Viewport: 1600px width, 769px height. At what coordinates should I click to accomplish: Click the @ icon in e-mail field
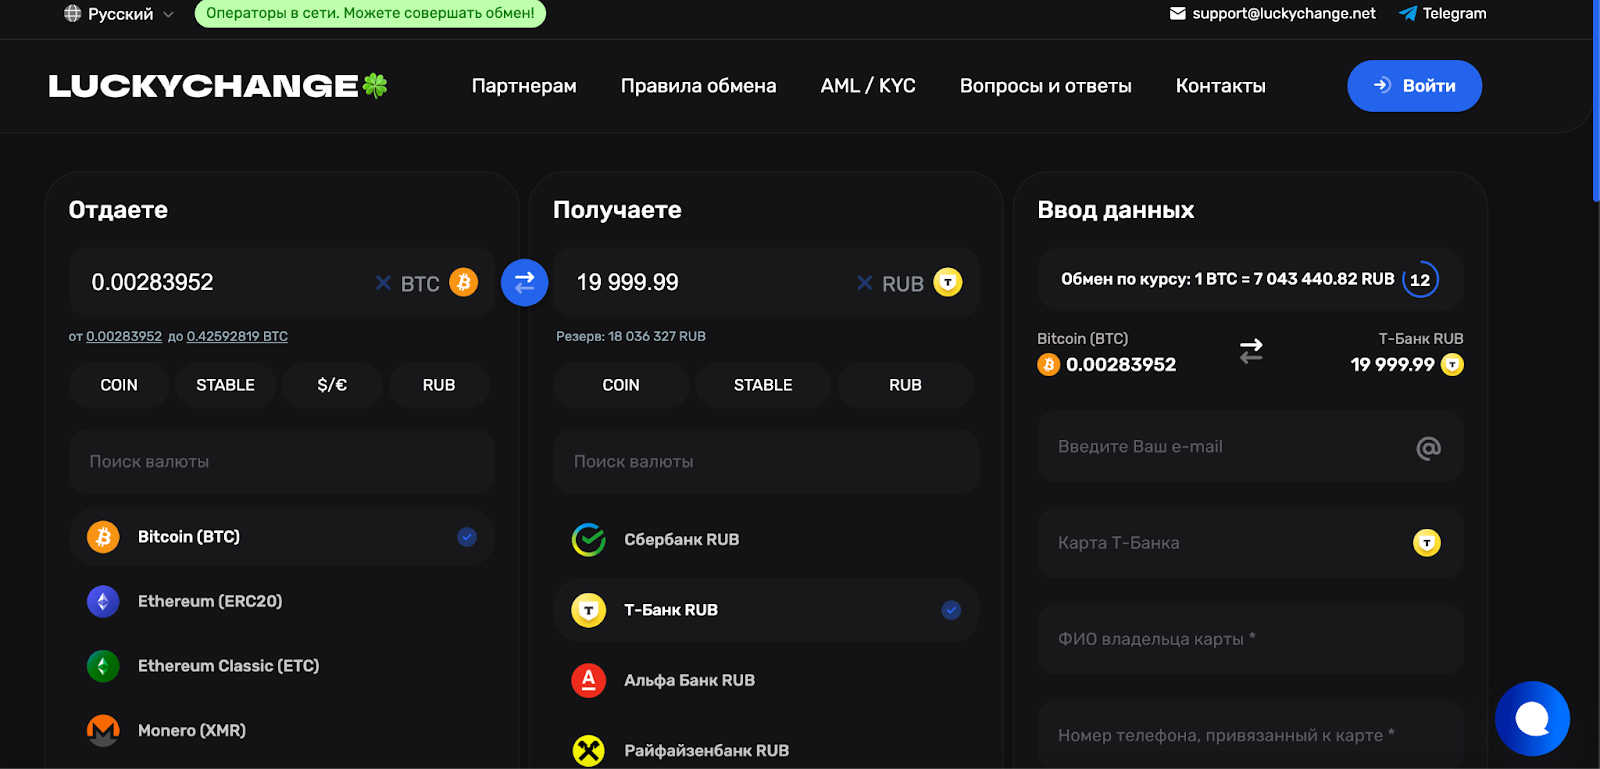pyautogui.click(x=1428, y=448)
